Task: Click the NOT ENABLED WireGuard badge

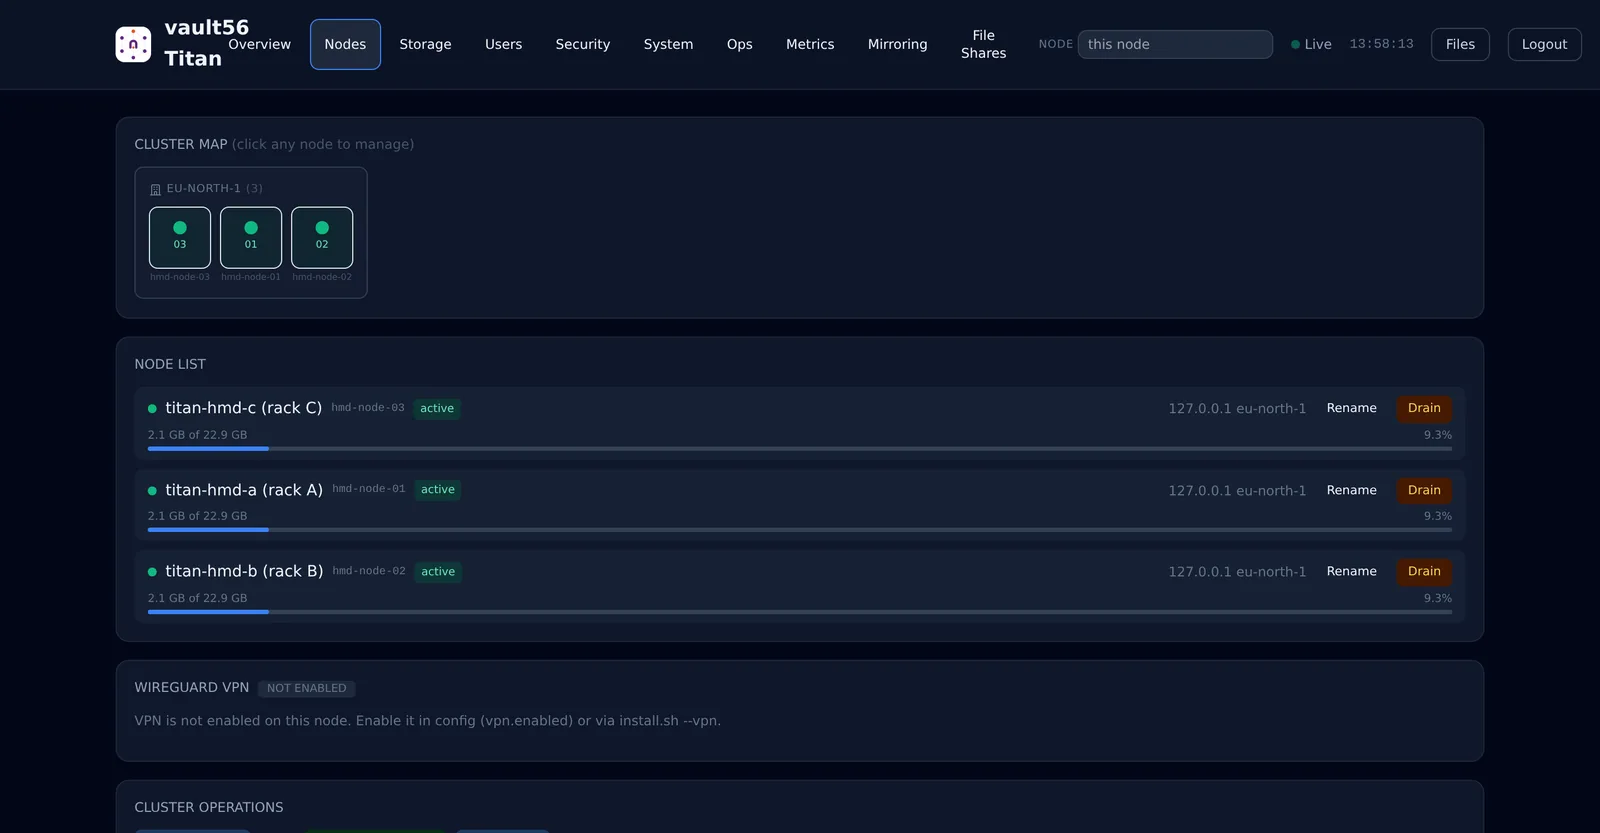Action: coord(307,688)
